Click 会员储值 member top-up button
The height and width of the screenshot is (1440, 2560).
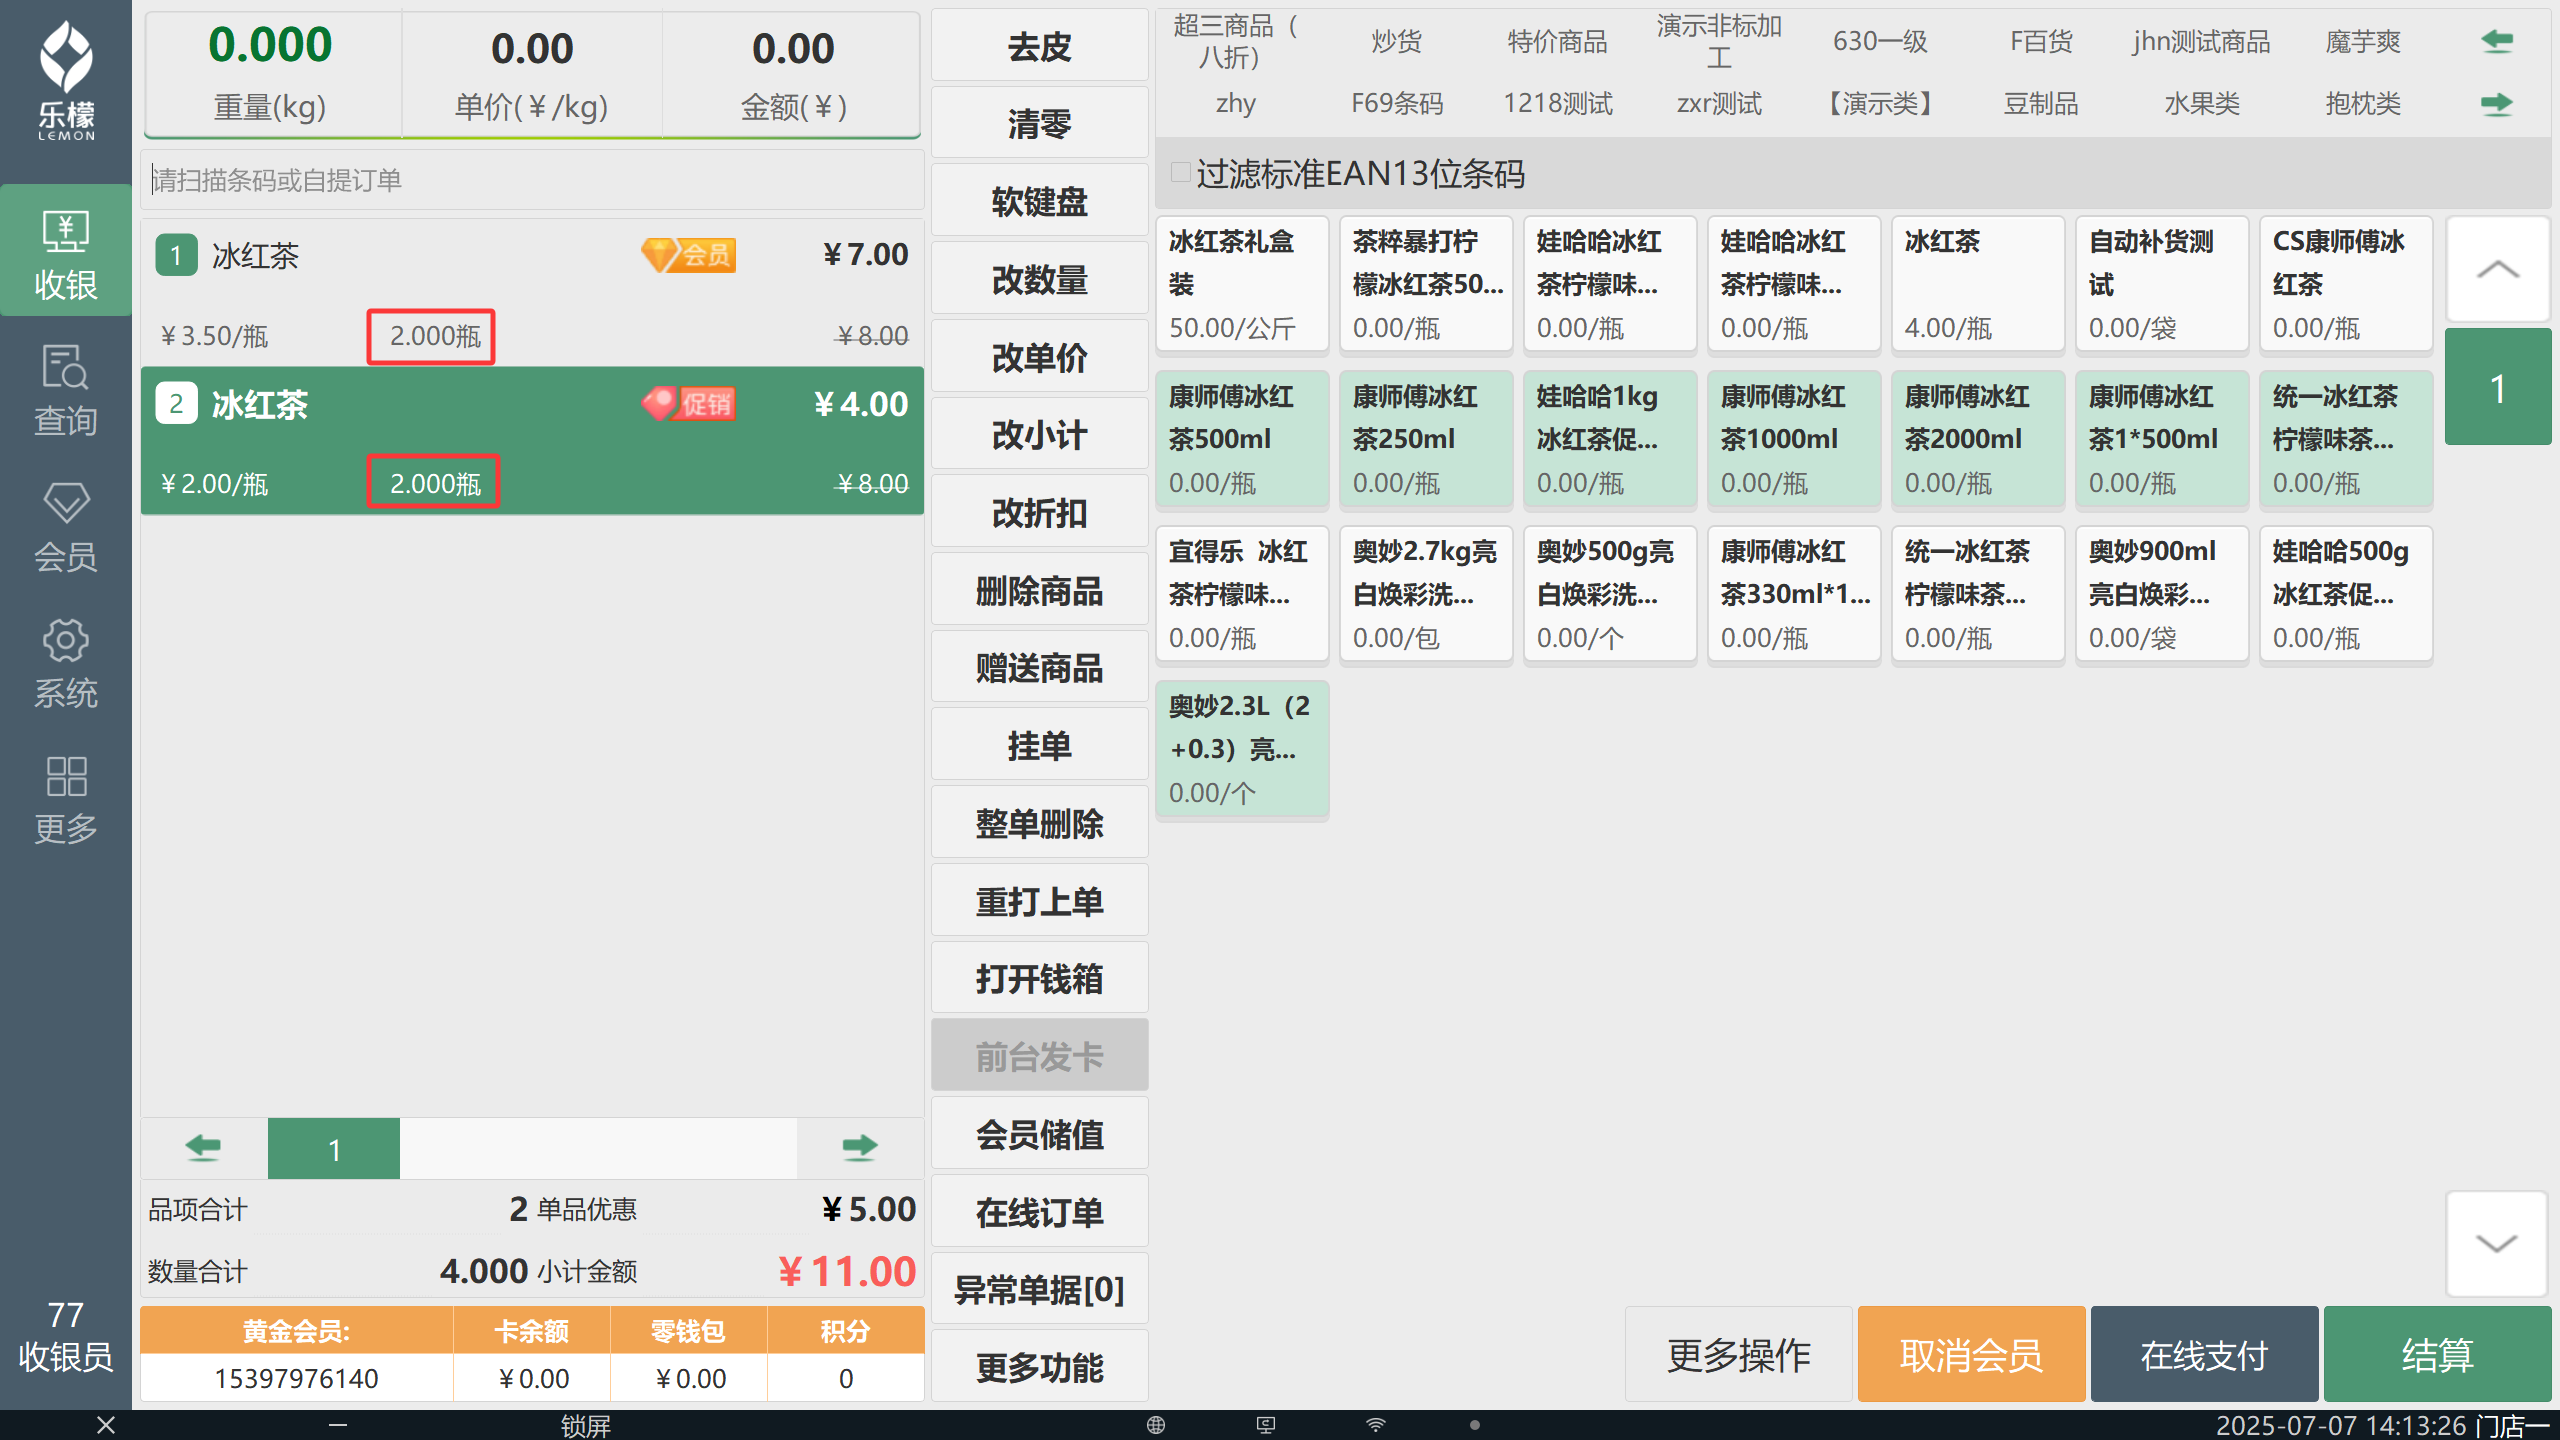1040,1134
